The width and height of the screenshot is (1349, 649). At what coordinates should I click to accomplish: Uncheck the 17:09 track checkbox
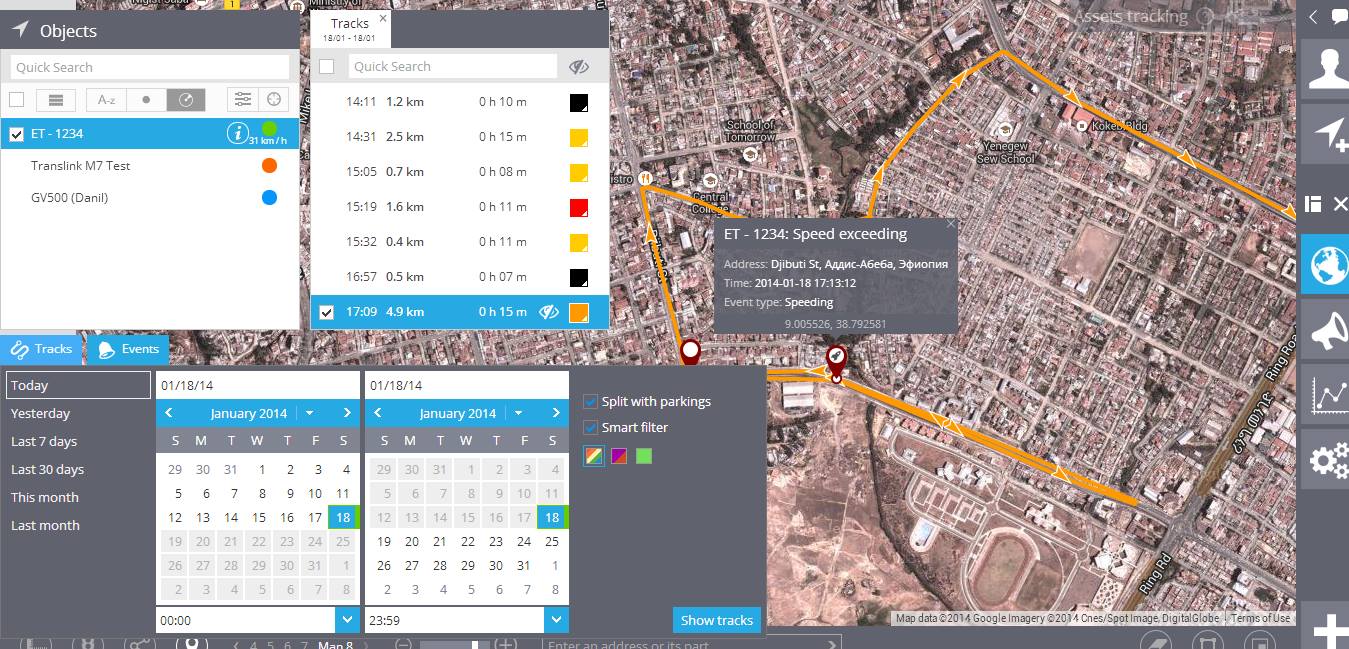pos(326,312)
